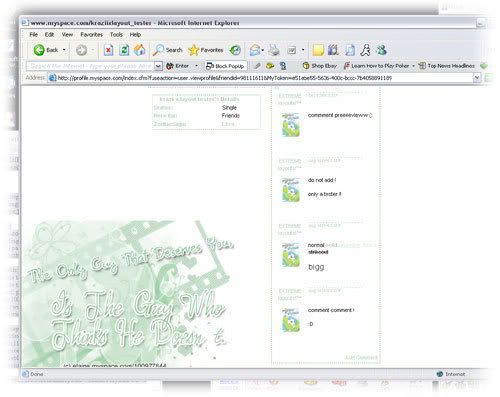Click the document pages toolbar icon
The height and width of the screenshot is (397, 500).
350,50
